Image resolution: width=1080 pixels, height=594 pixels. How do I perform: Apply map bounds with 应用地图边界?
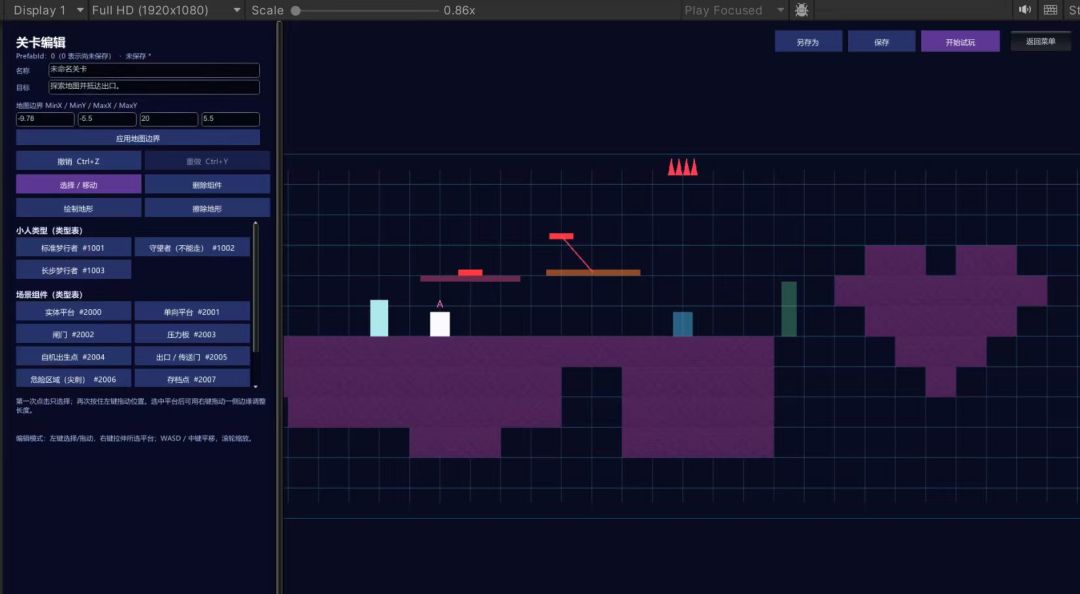coord(138,138)
